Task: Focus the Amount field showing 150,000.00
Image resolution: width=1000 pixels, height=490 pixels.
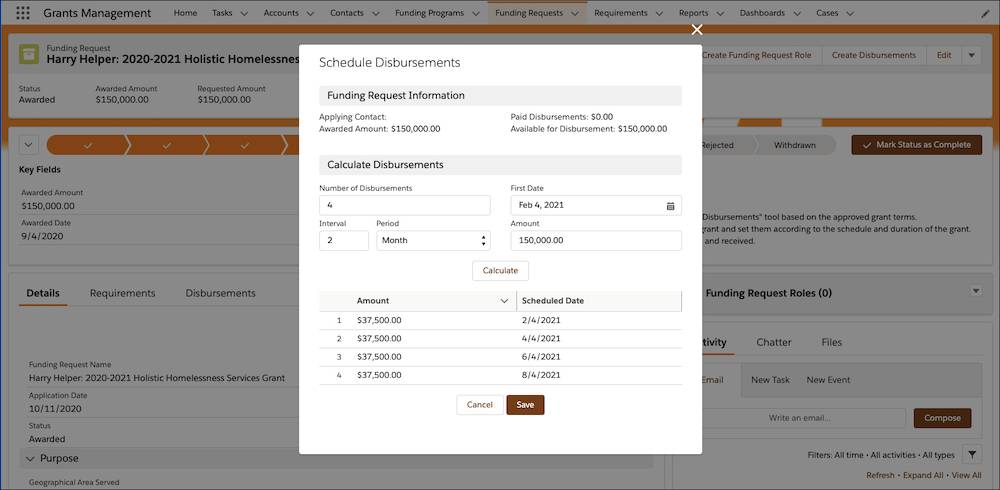Action: (596, 241)
